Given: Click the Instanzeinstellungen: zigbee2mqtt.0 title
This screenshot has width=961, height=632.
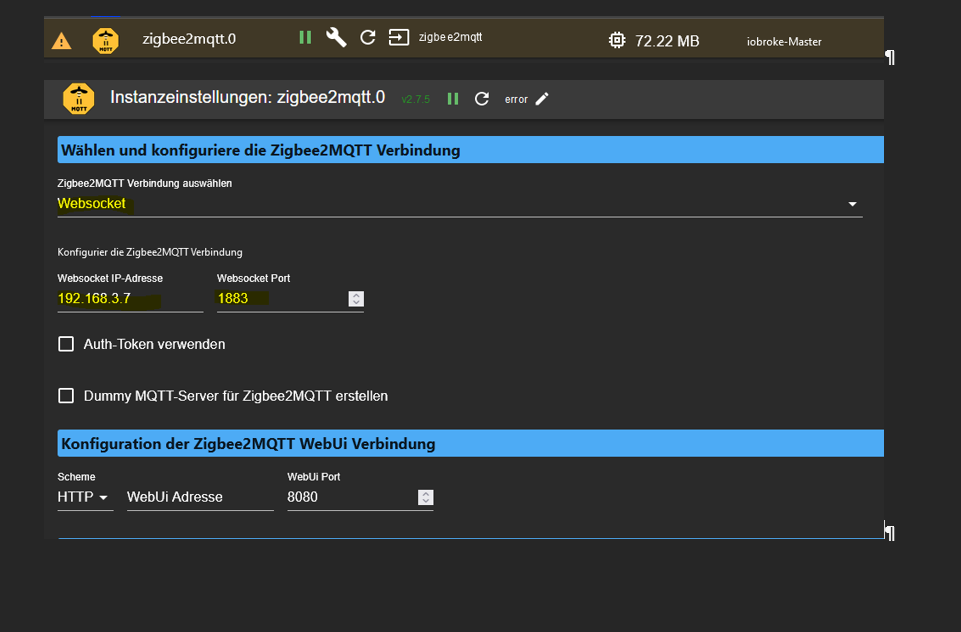Looking at the screenshot, I should pyautogui.click(x=248, y=97).
